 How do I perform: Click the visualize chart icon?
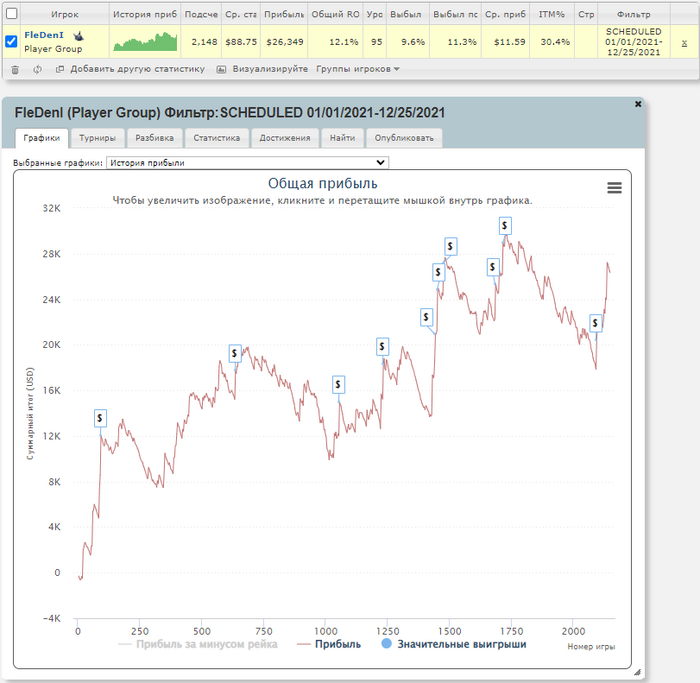[x=221, y=69]
